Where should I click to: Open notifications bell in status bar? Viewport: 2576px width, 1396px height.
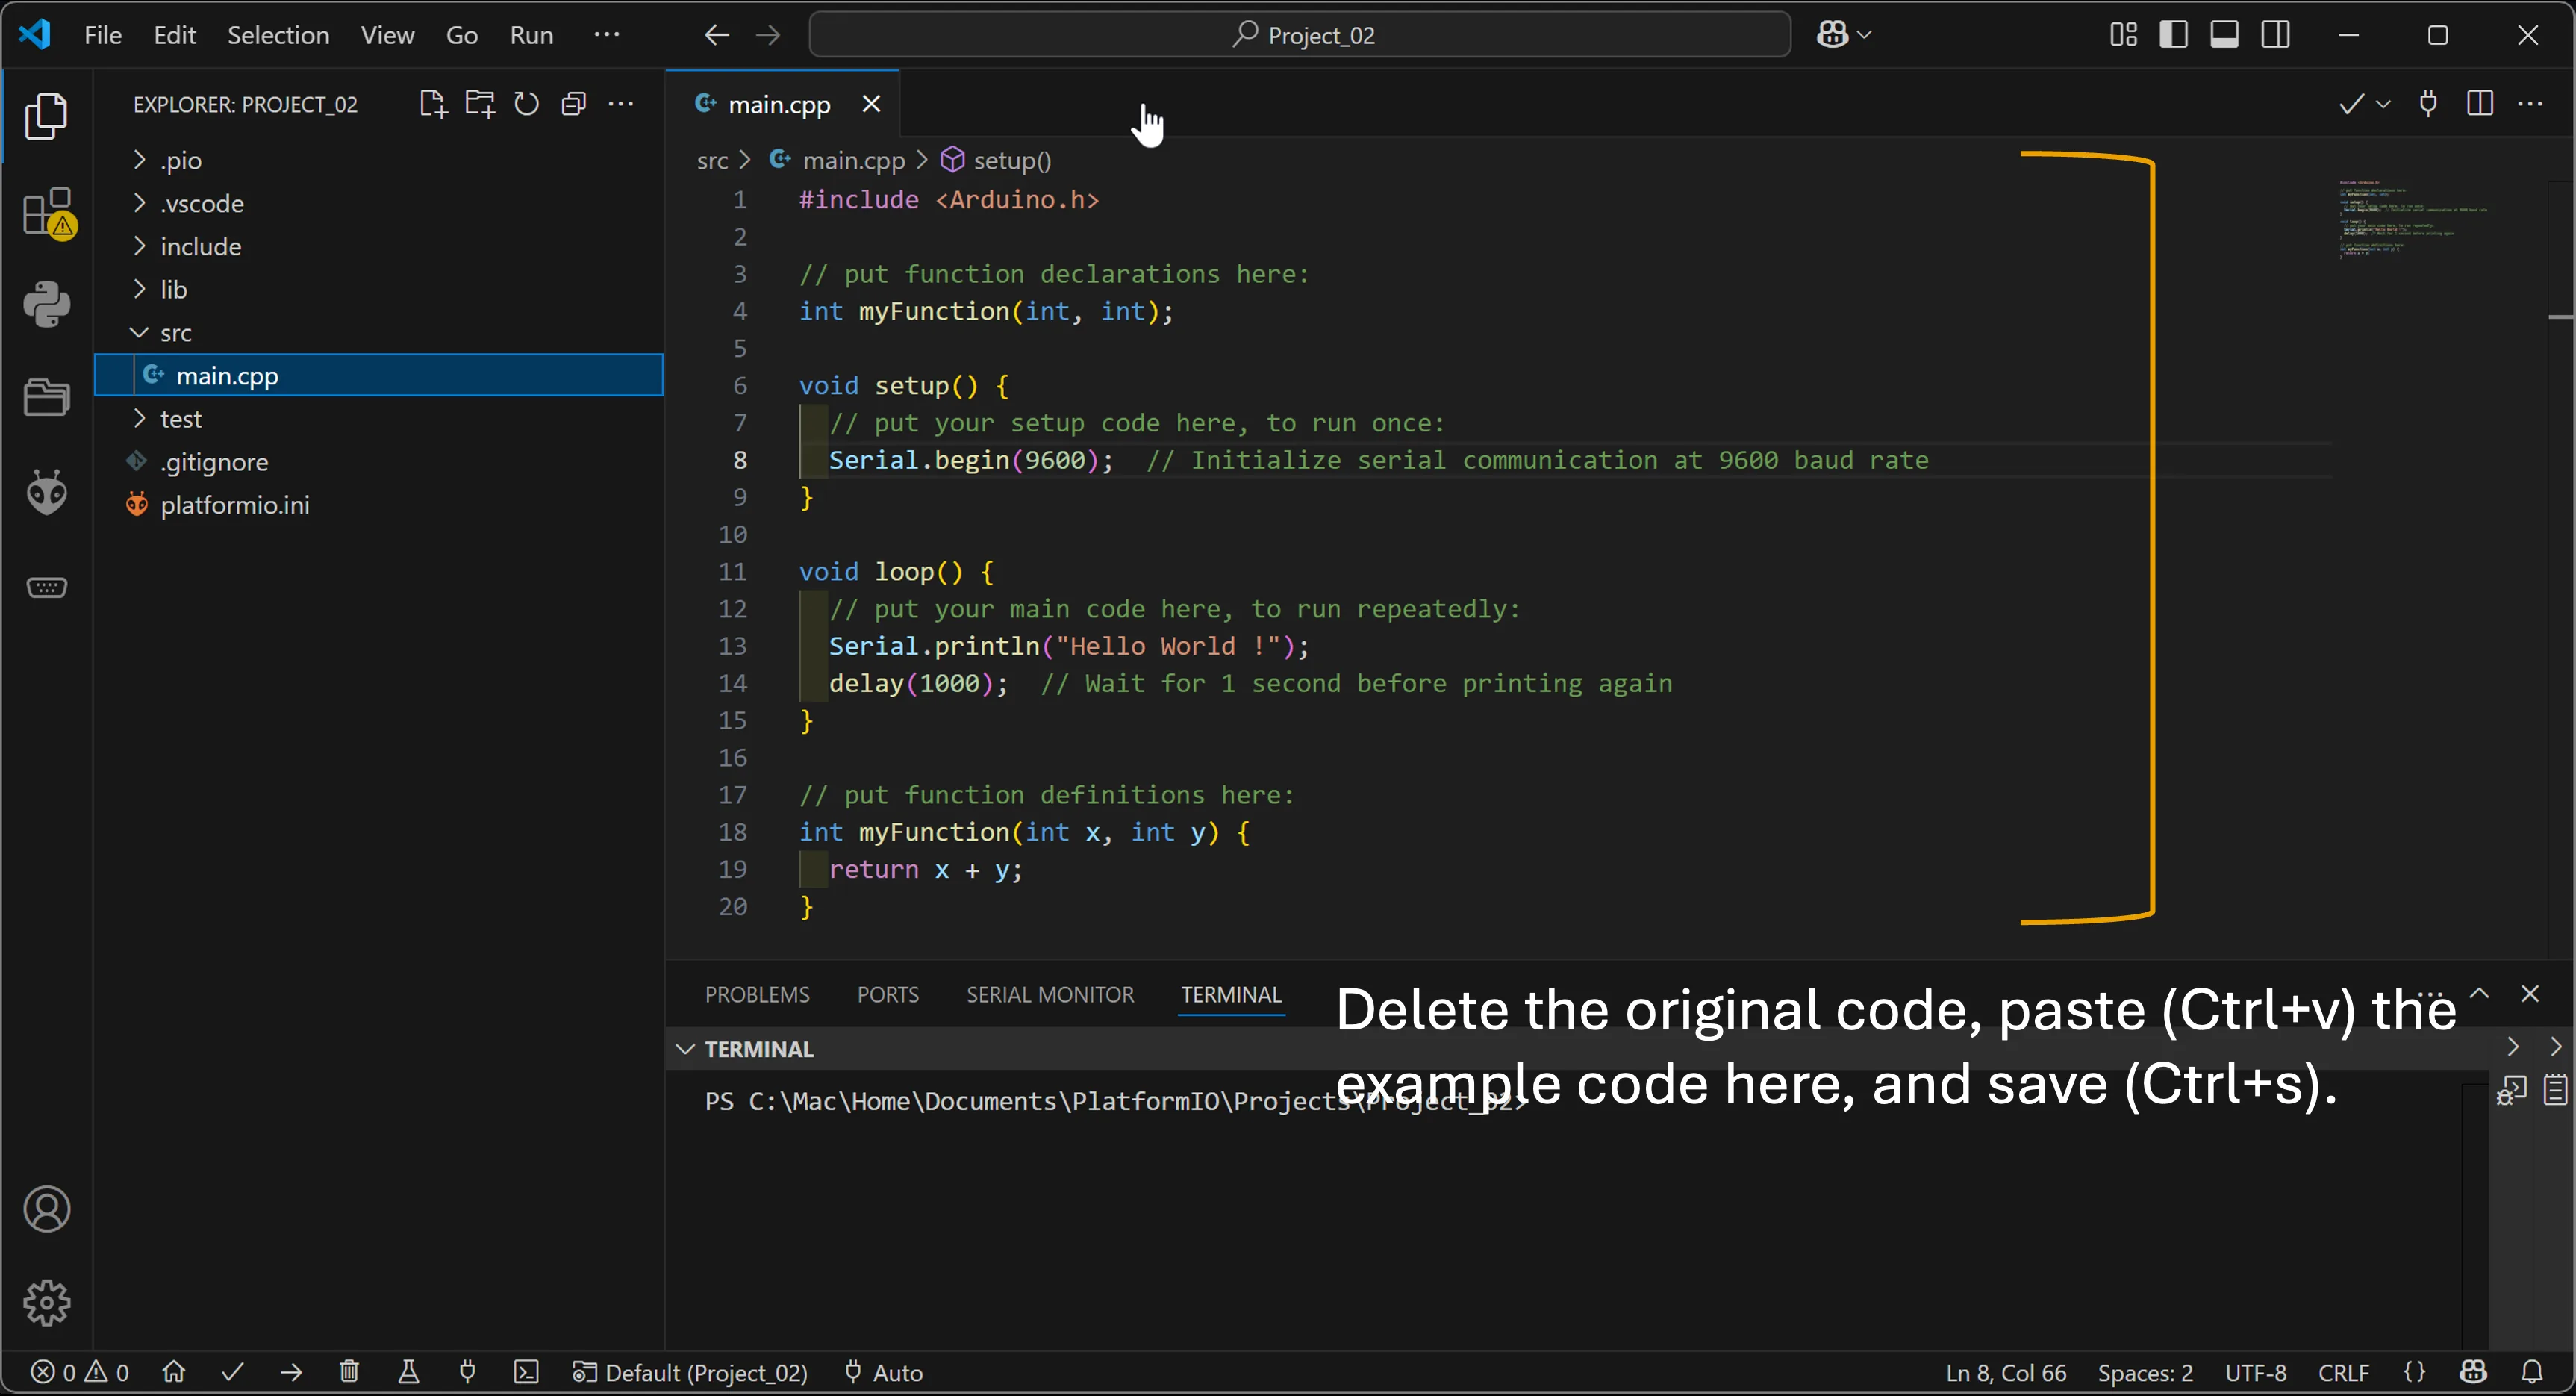coord(2532,1372)
